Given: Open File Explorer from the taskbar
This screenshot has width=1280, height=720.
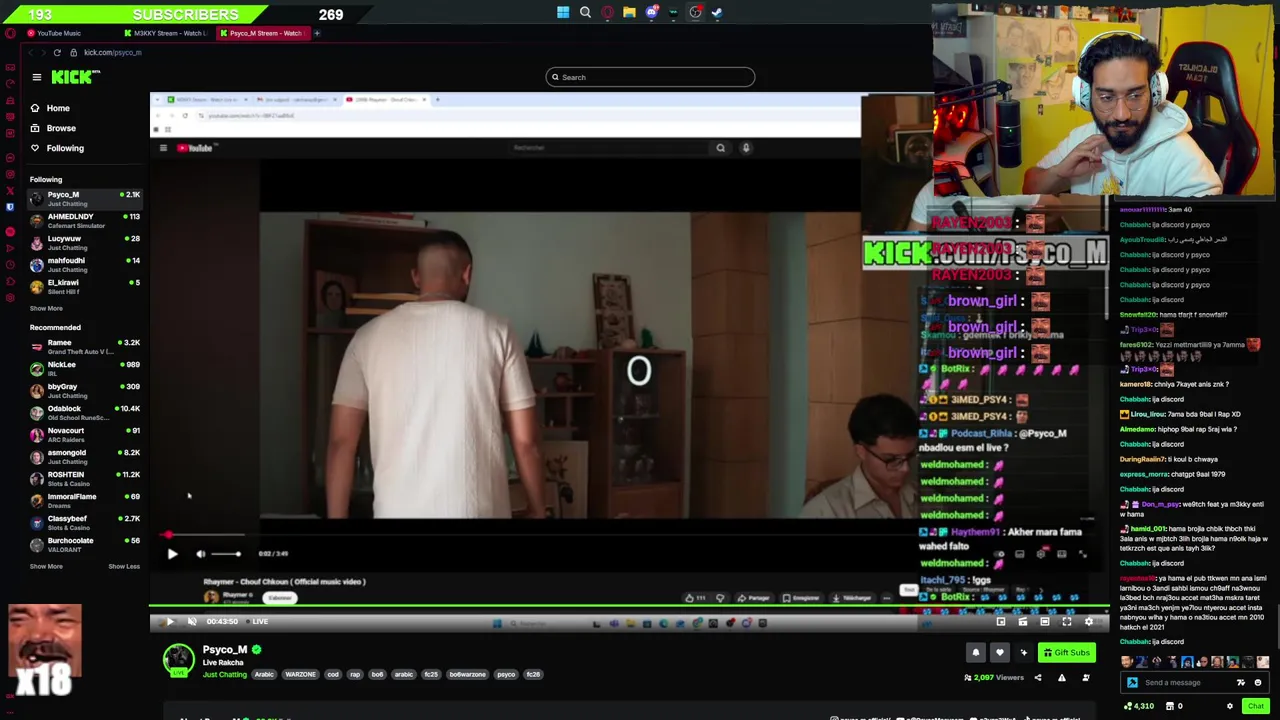Looking at the screenshot, I should [629, 13].
